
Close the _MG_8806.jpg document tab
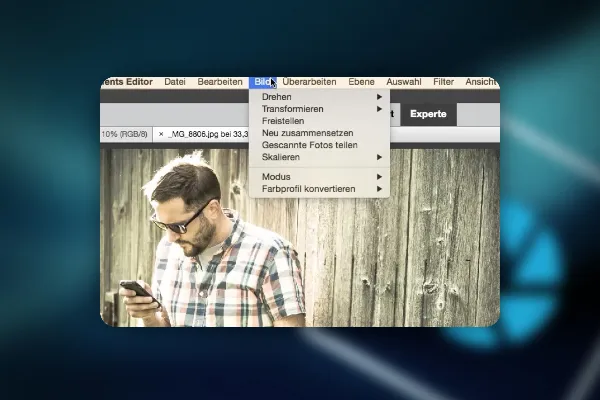pos(161,134)
